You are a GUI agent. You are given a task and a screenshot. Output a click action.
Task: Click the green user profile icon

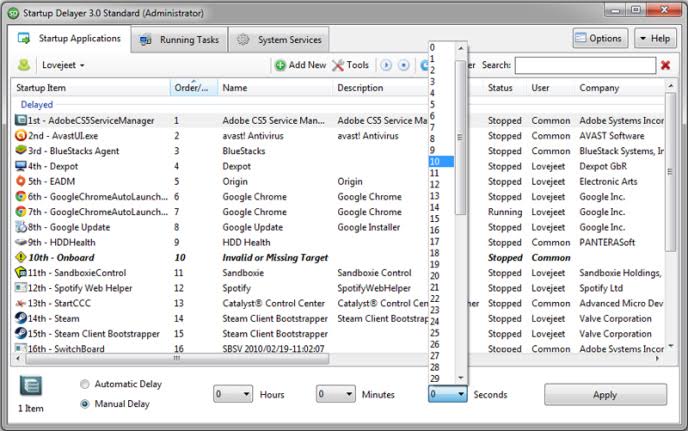pos(24,65)
